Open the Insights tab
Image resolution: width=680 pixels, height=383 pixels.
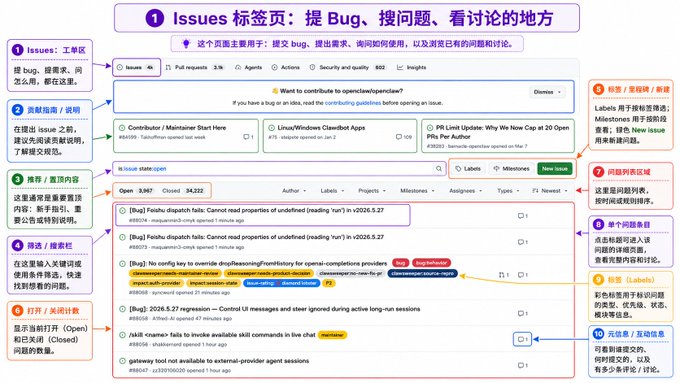(412, 68)
